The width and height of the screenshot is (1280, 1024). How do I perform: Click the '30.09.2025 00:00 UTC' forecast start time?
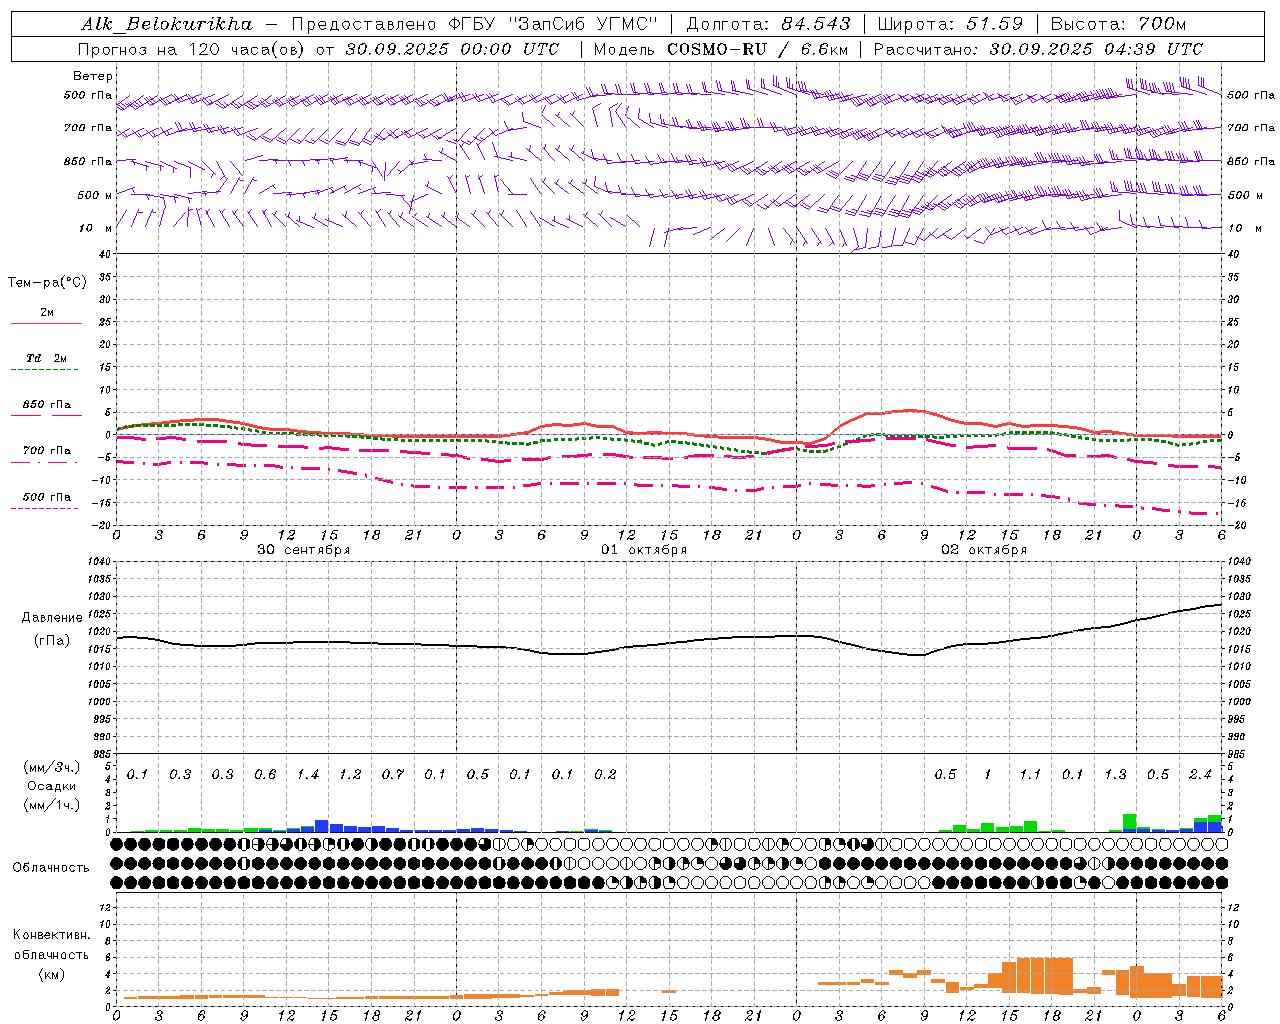tap(452, 49)
